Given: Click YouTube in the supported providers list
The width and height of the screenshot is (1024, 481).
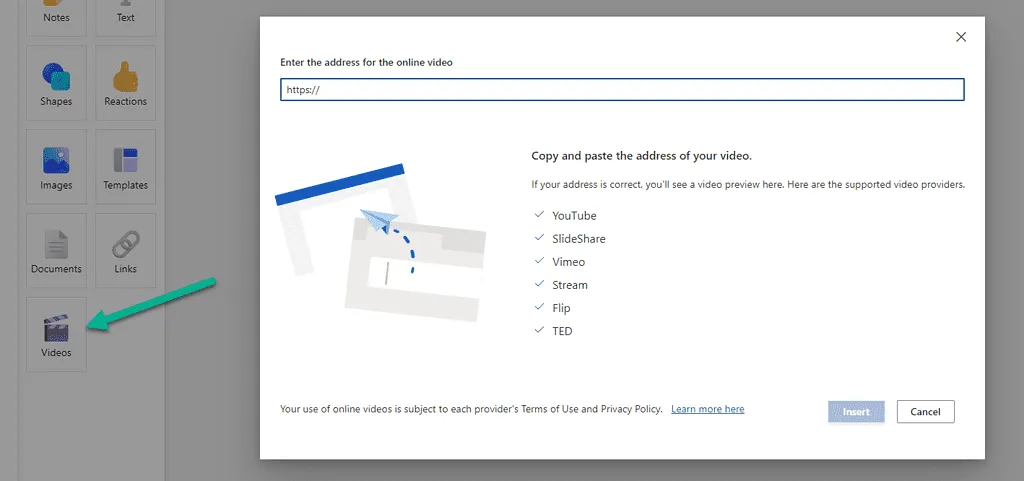Looking at the screenshot, I should [x=574, y=216].
